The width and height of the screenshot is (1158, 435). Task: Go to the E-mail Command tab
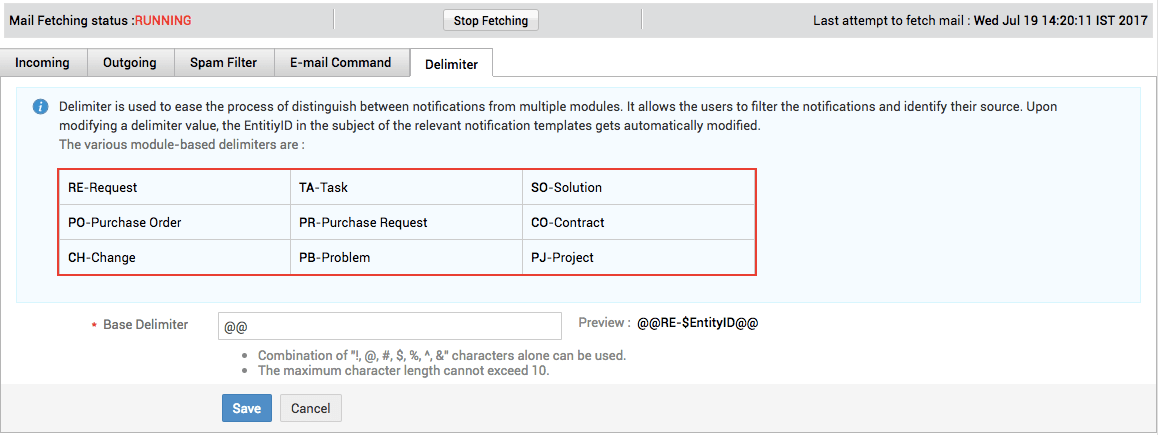[341, 63]
